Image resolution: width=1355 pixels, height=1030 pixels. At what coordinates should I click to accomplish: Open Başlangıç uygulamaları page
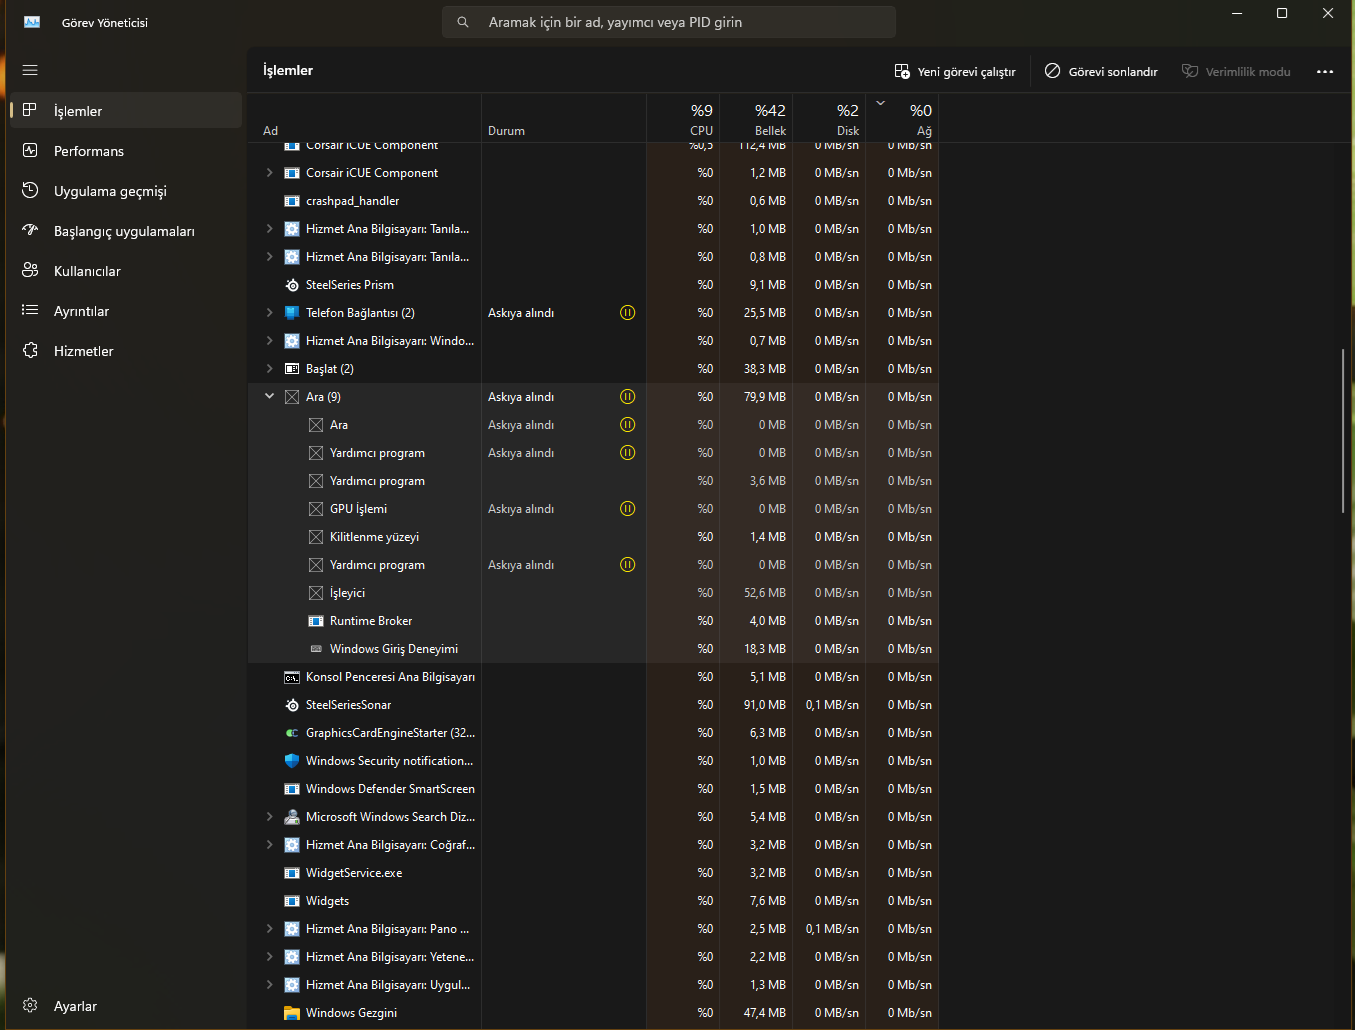pos(126,231)
